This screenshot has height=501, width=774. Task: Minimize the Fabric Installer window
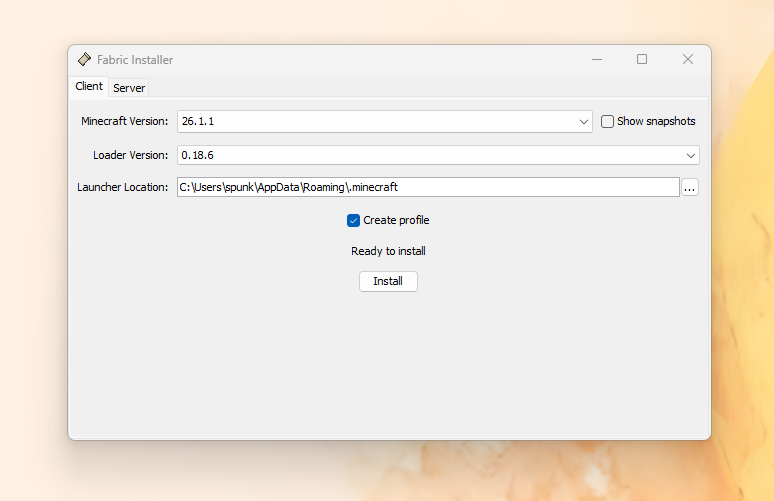(x=596, y=60)
